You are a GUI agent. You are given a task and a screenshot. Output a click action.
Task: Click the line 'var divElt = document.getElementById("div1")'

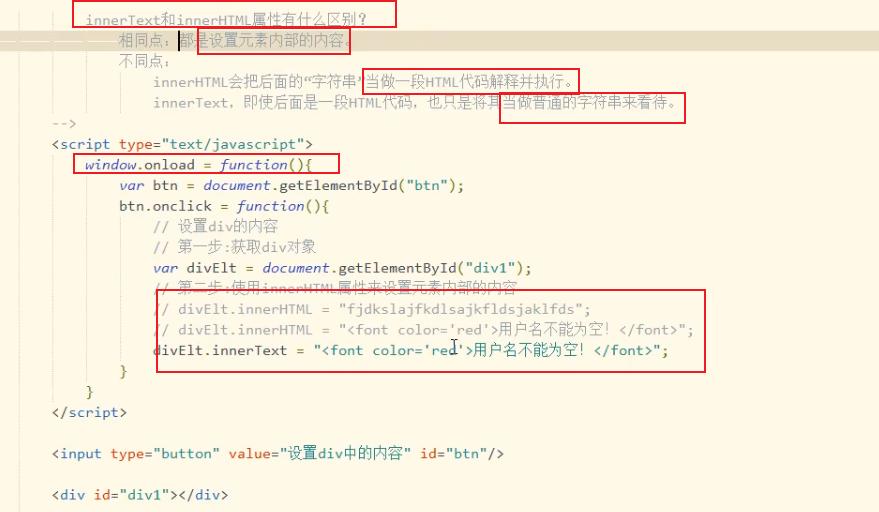pos(342,268)
